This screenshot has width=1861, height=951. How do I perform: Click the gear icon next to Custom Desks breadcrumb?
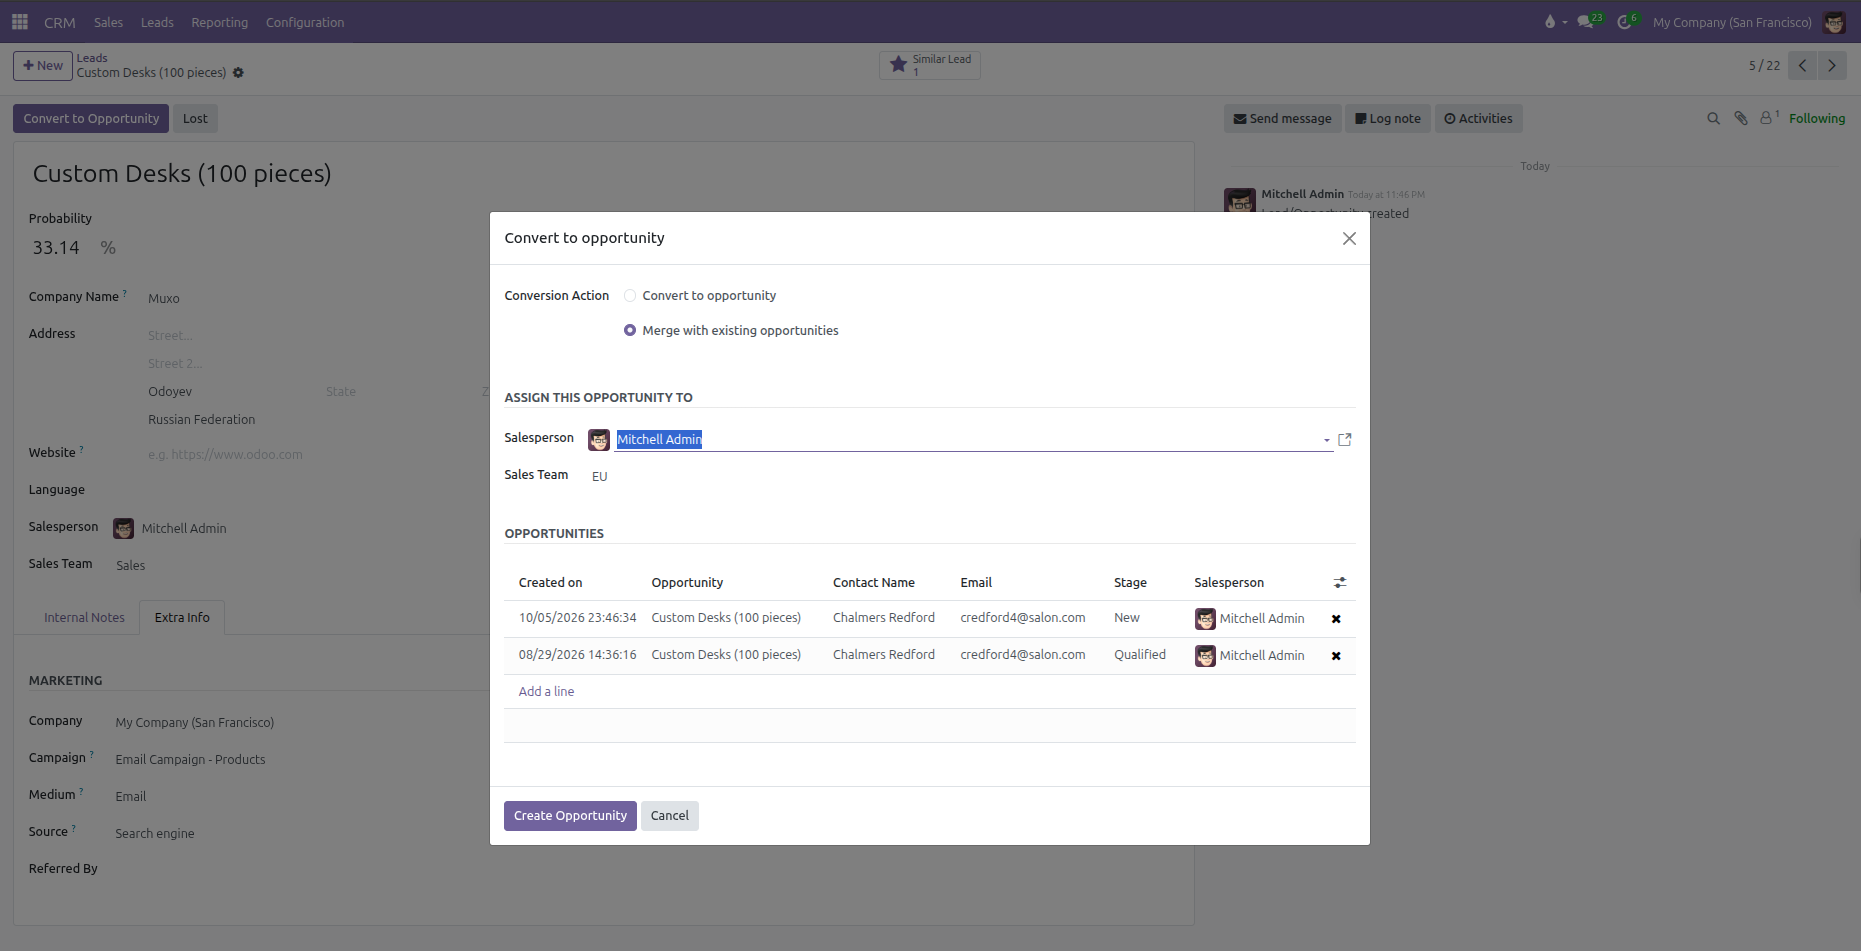click(238, 73)
